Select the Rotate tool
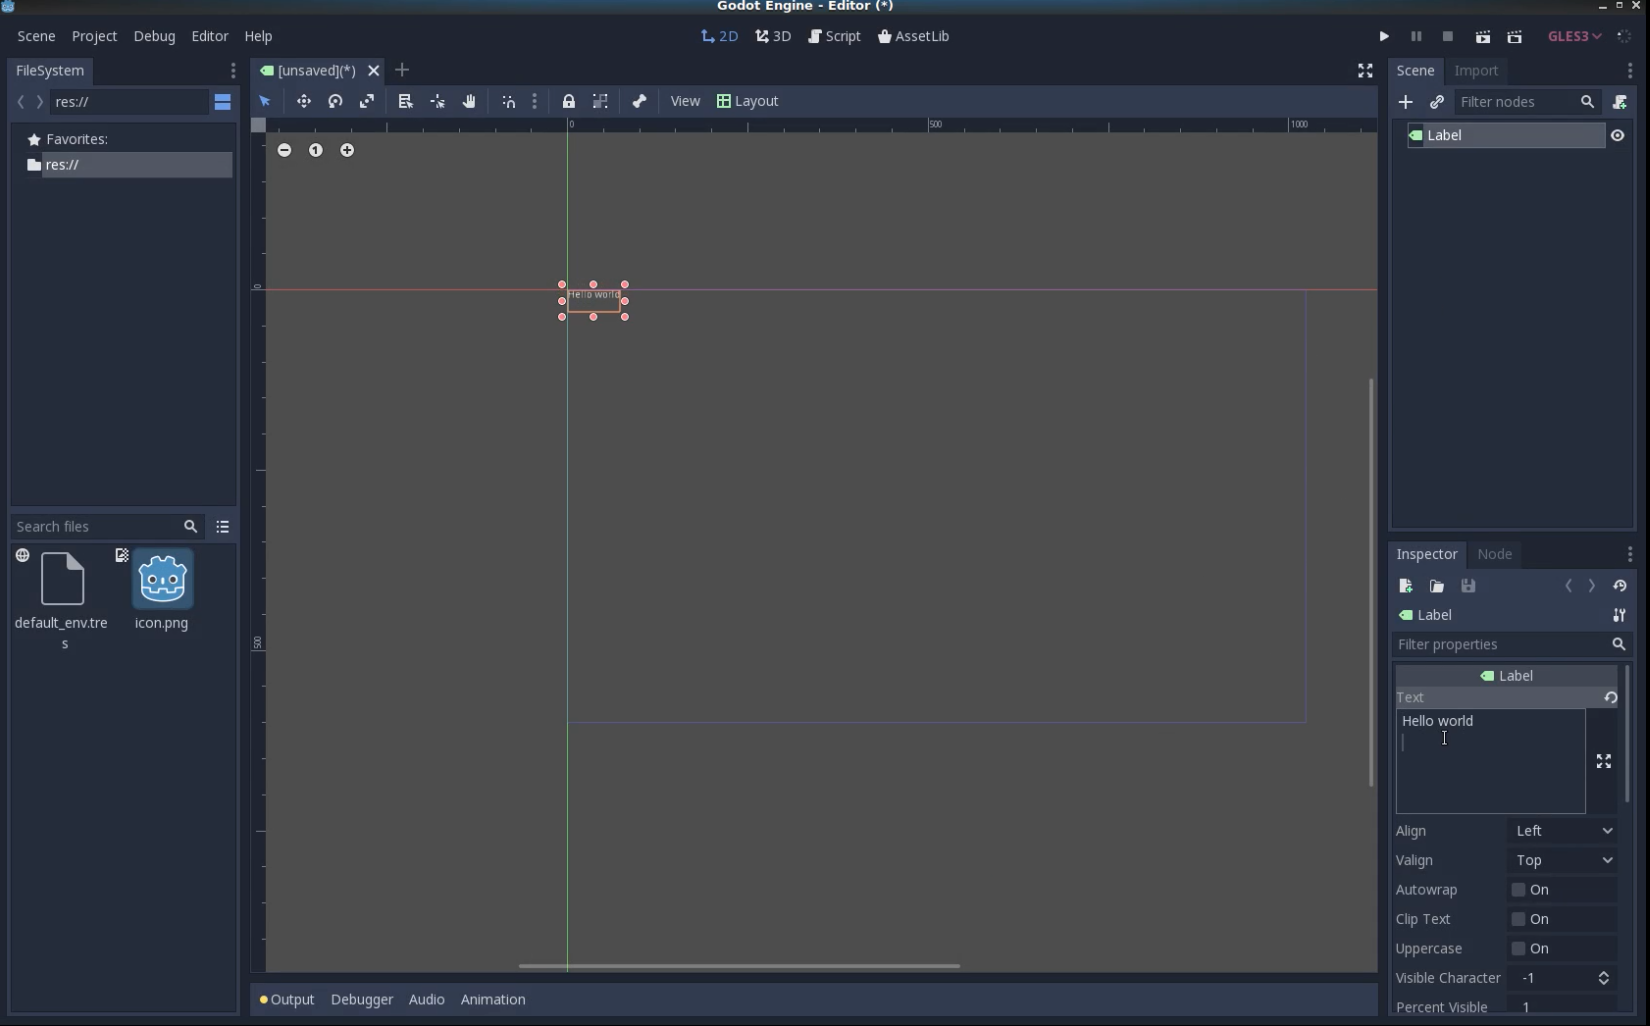This screenshot has height=1026, width=1650. click(x=336, y=101)
